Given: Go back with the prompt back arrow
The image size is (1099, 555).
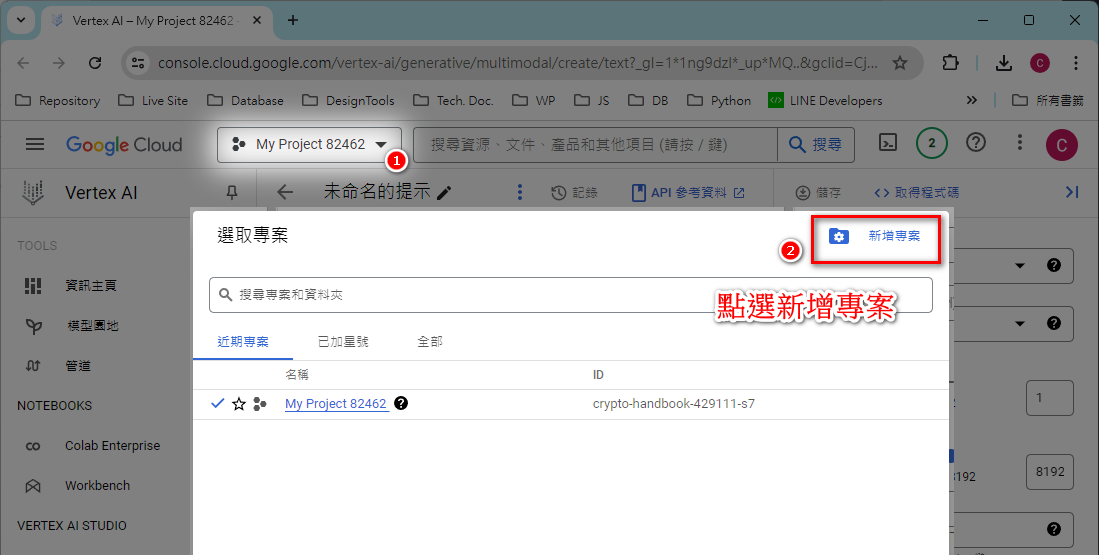Looking at the screenshot, I should point(285,192).
